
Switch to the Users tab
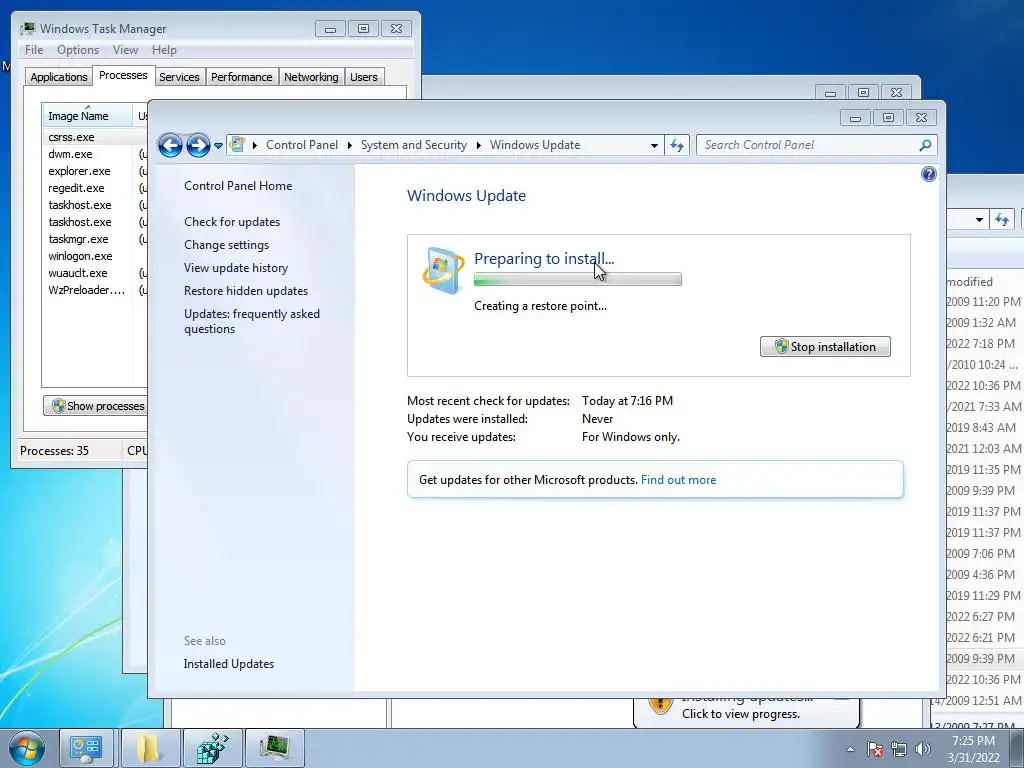(363, 77)
